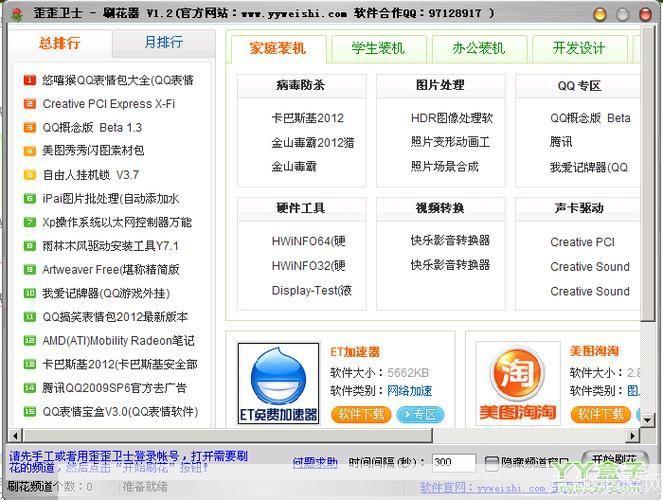Open Display-Test entry
Viewport: 663px width, 500px height.
[312, 290]
